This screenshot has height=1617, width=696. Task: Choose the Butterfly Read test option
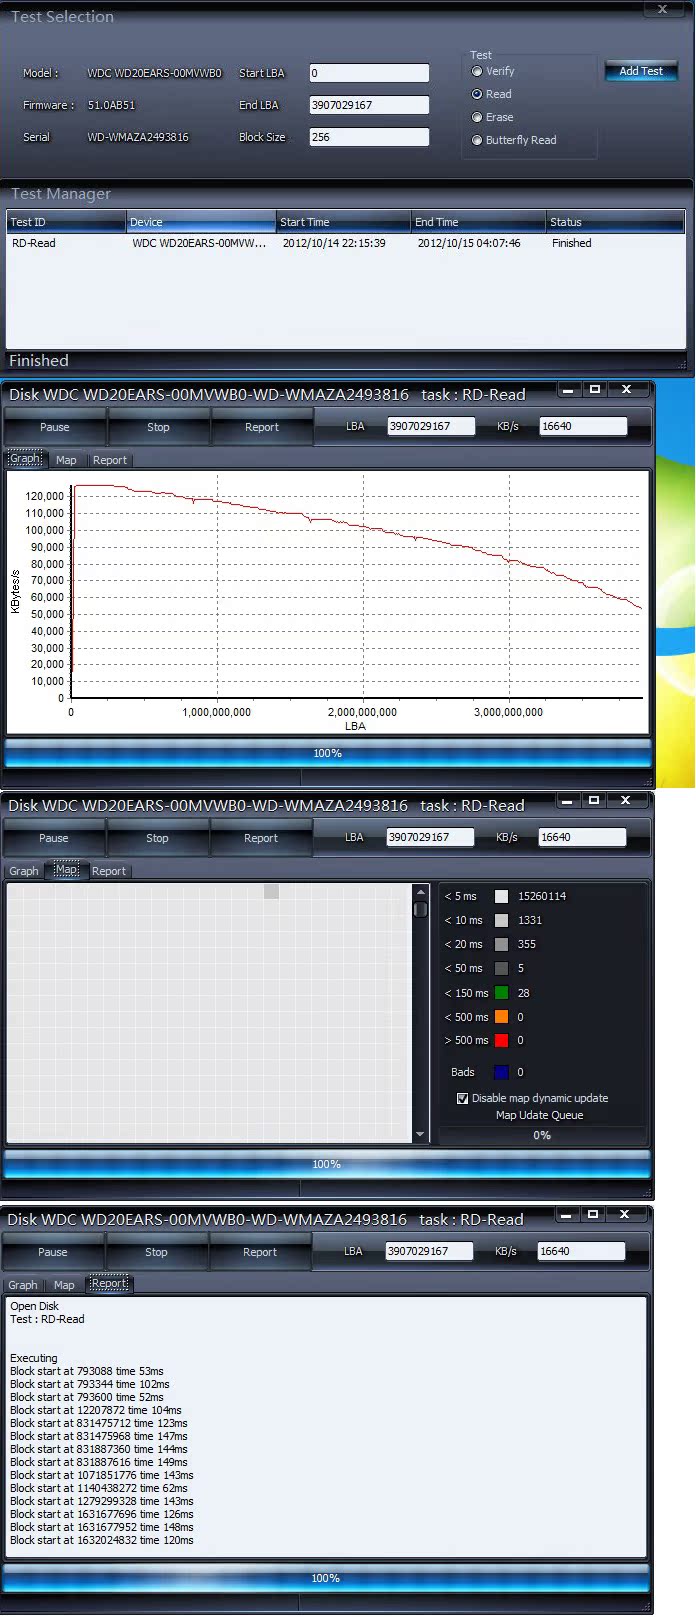click(477, 140)
